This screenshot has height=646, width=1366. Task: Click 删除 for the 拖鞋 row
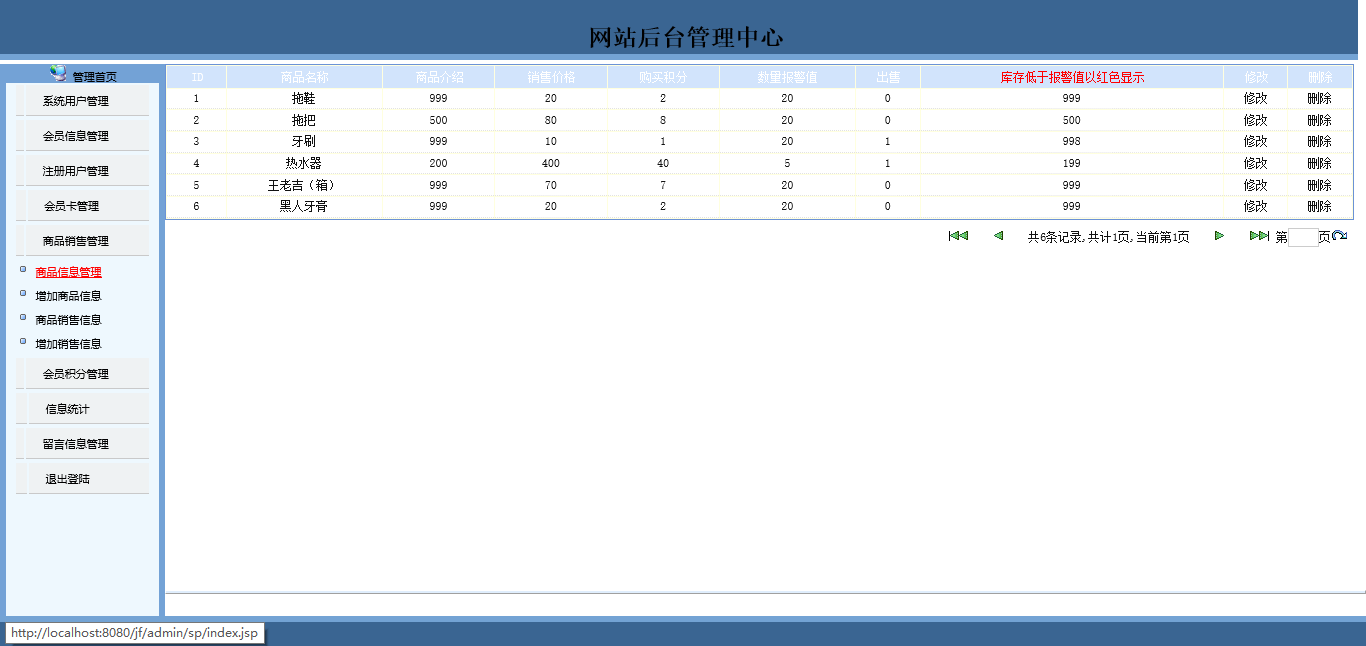click(x=1319, y=98)
